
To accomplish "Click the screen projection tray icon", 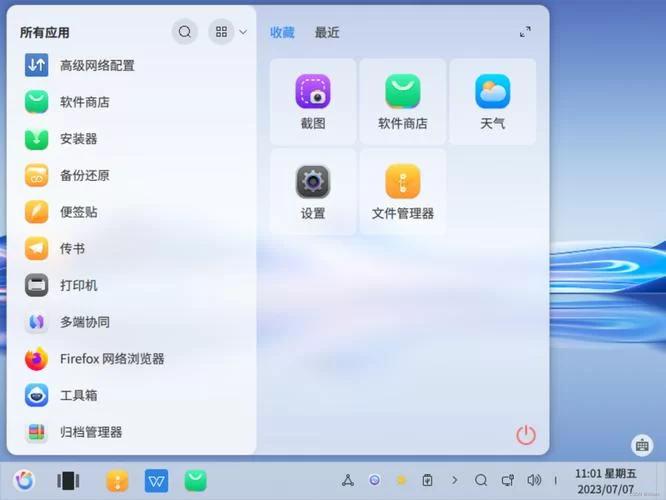I will [x=508, y=480].
